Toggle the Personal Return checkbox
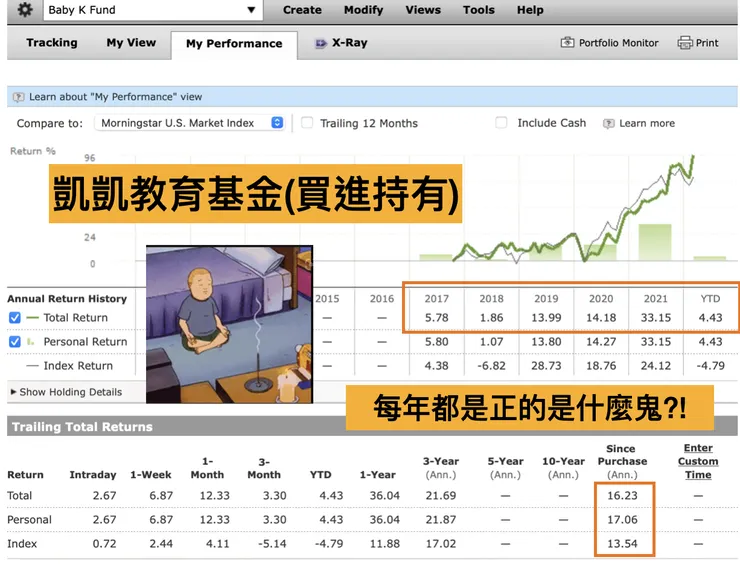This screenshot has width=740, height=566. (15, 341)
